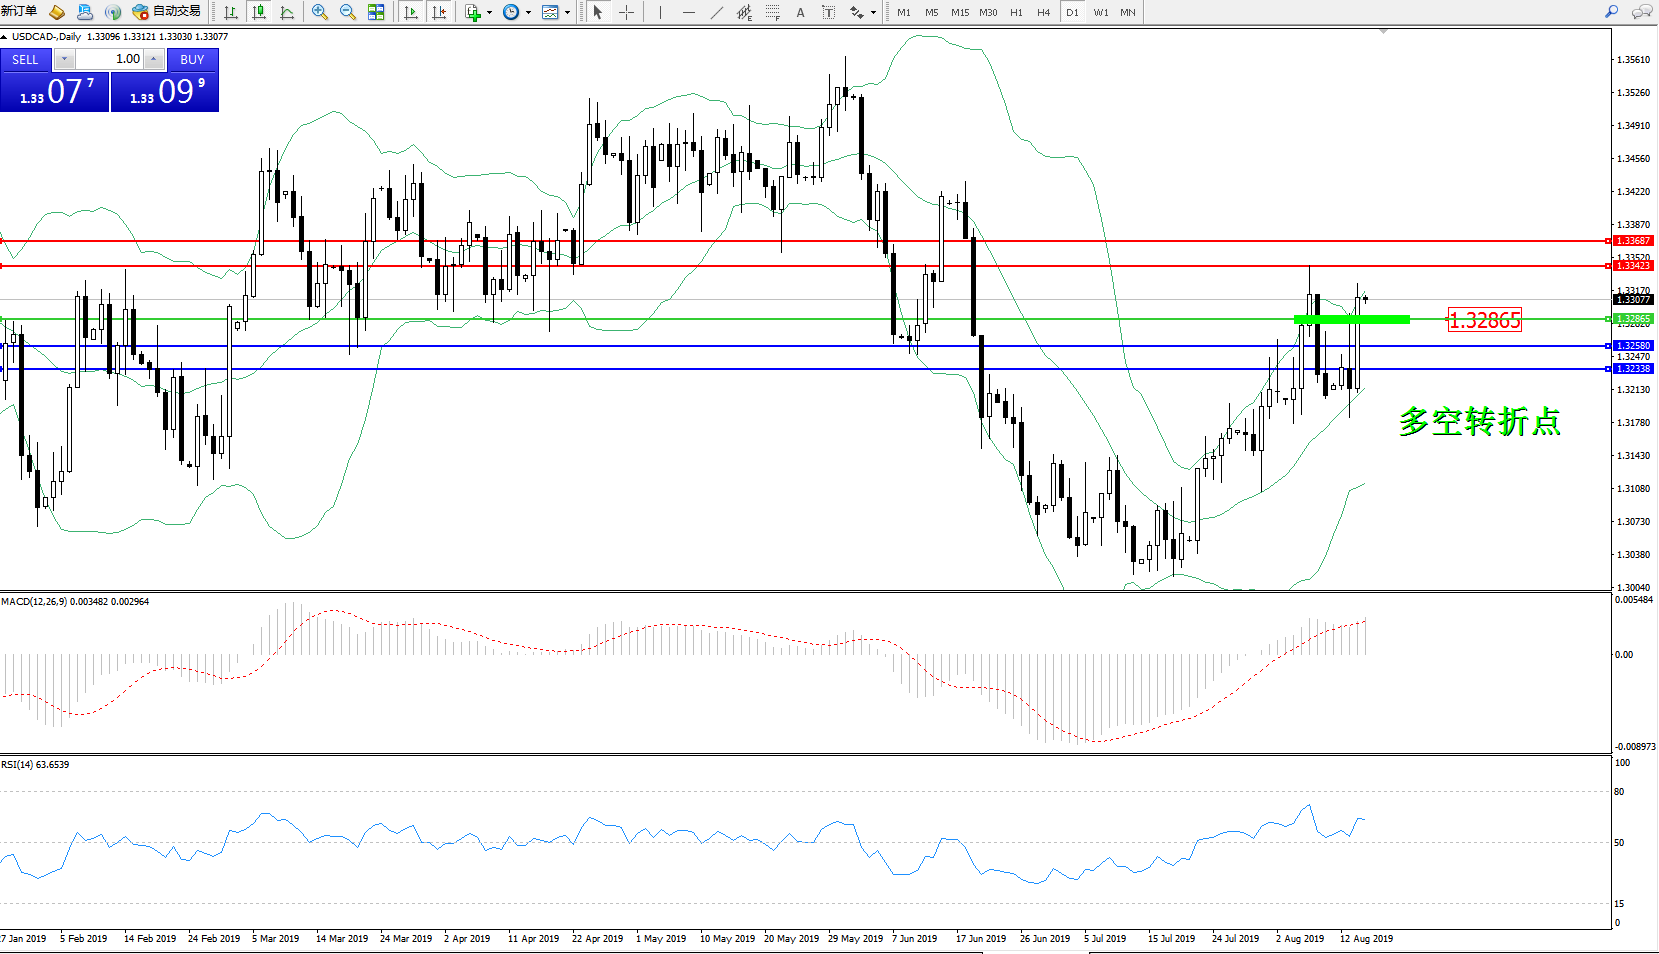
Task: Open the chart templates dropdown arrow
Action: 567,13
